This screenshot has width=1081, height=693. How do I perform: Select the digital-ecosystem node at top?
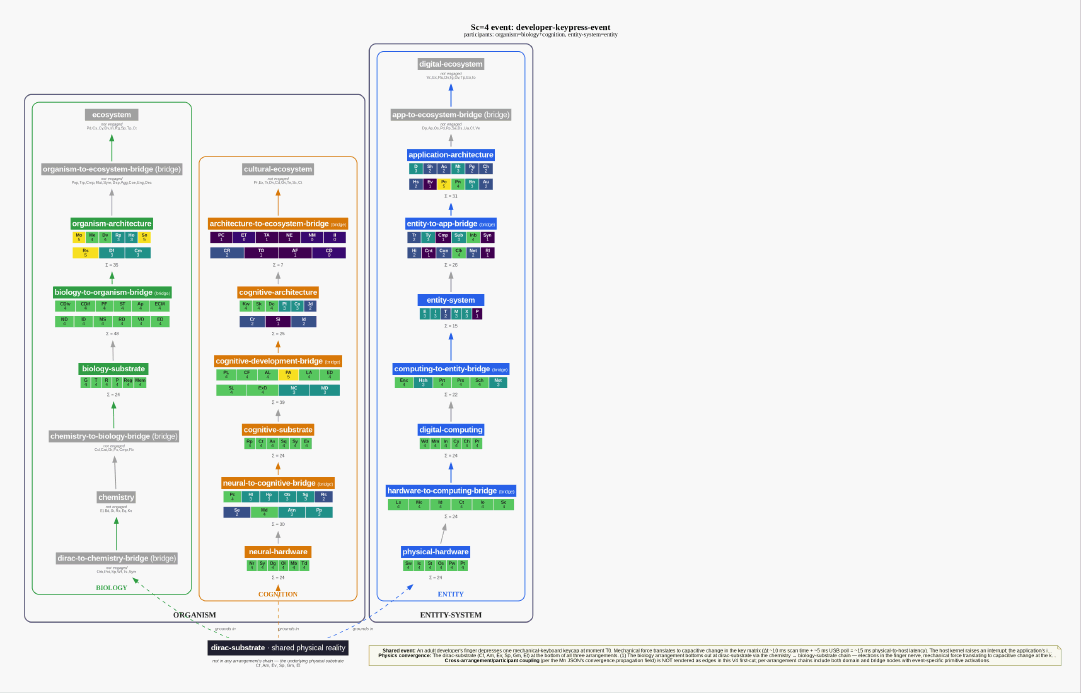(451, 64)
